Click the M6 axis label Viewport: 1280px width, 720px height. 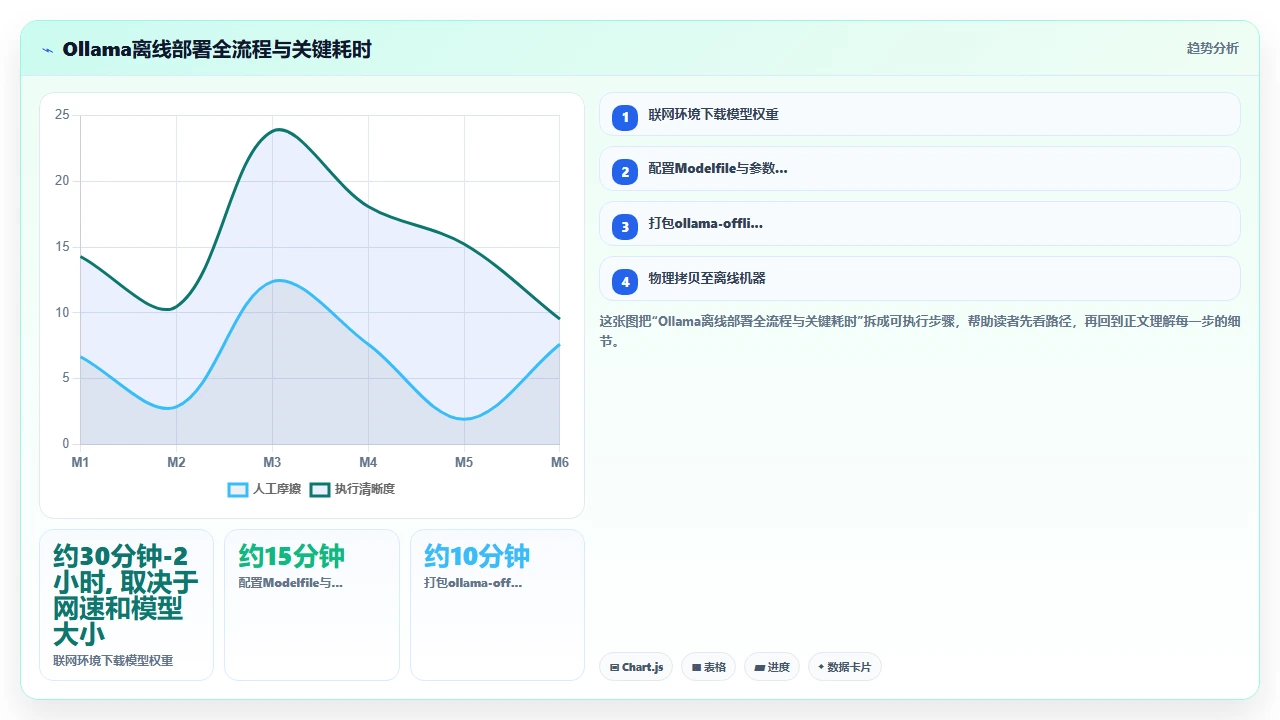point(560,462)
